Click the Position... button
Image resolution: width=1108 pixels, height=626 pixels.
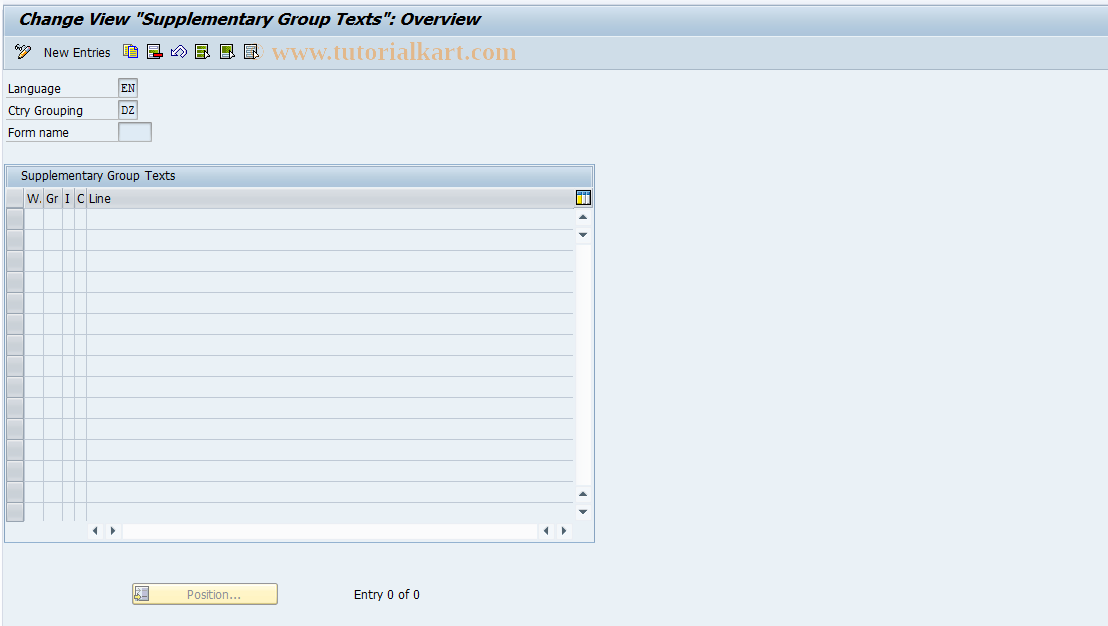pos(205,594)
